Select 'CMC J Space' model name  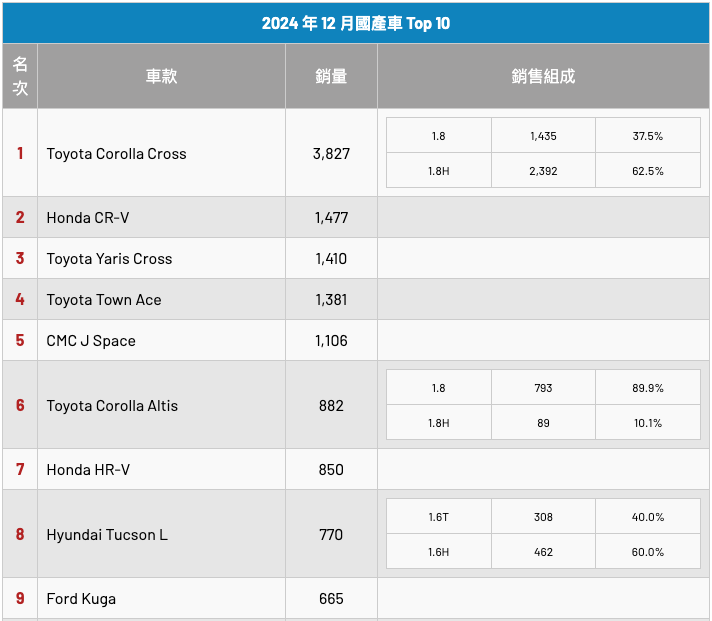91,340
